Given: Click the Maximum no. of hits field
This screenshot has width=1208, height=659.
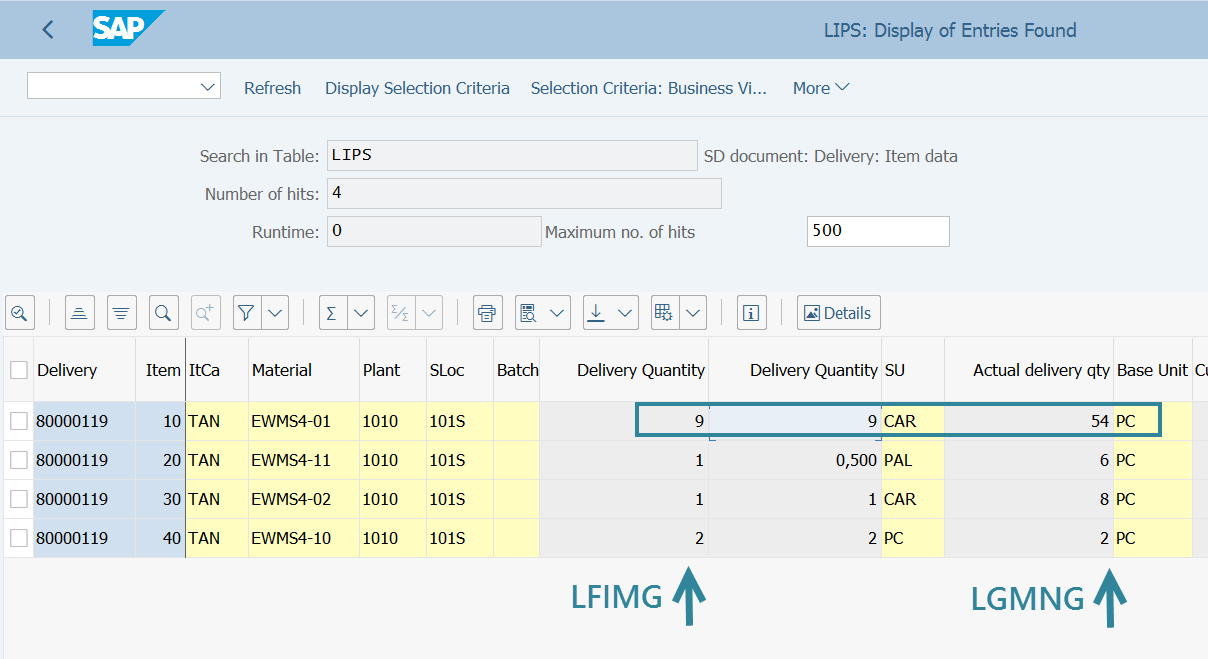Looking at the screenshot, I should (x=877, y=231).
